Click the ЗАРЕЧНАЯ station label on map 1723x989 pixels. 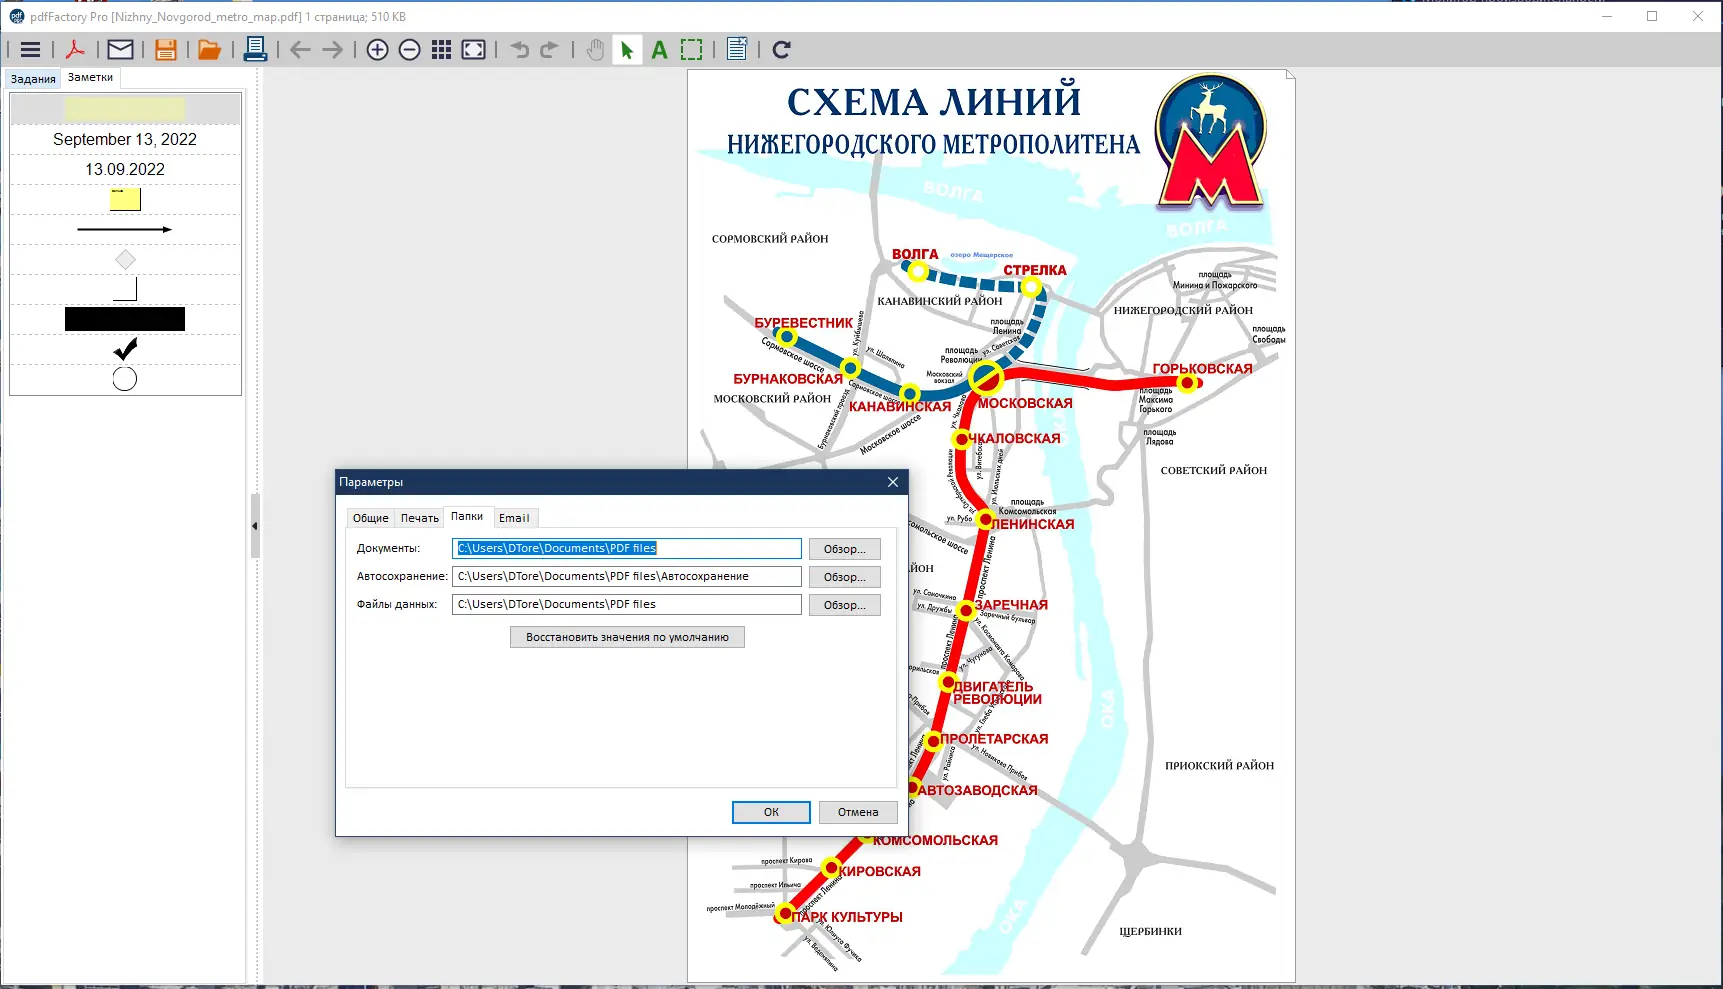[1012, 605]
